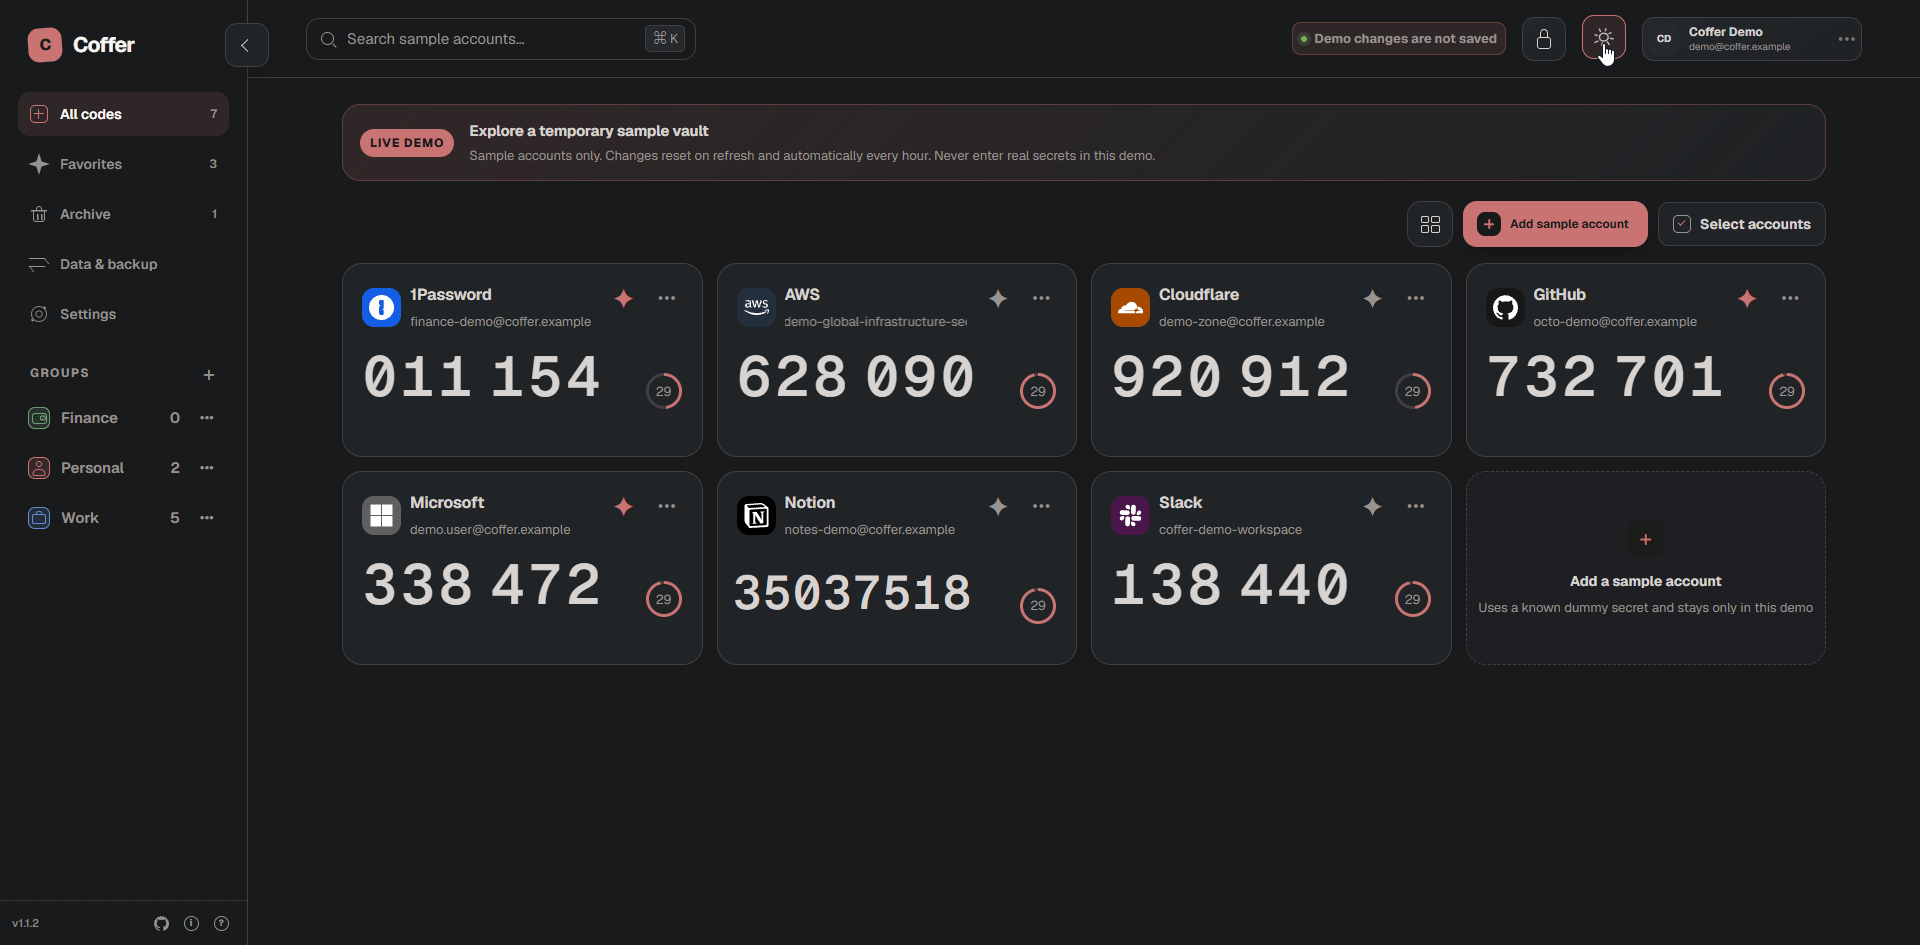Open the 1Password card more options

[667, 298]
